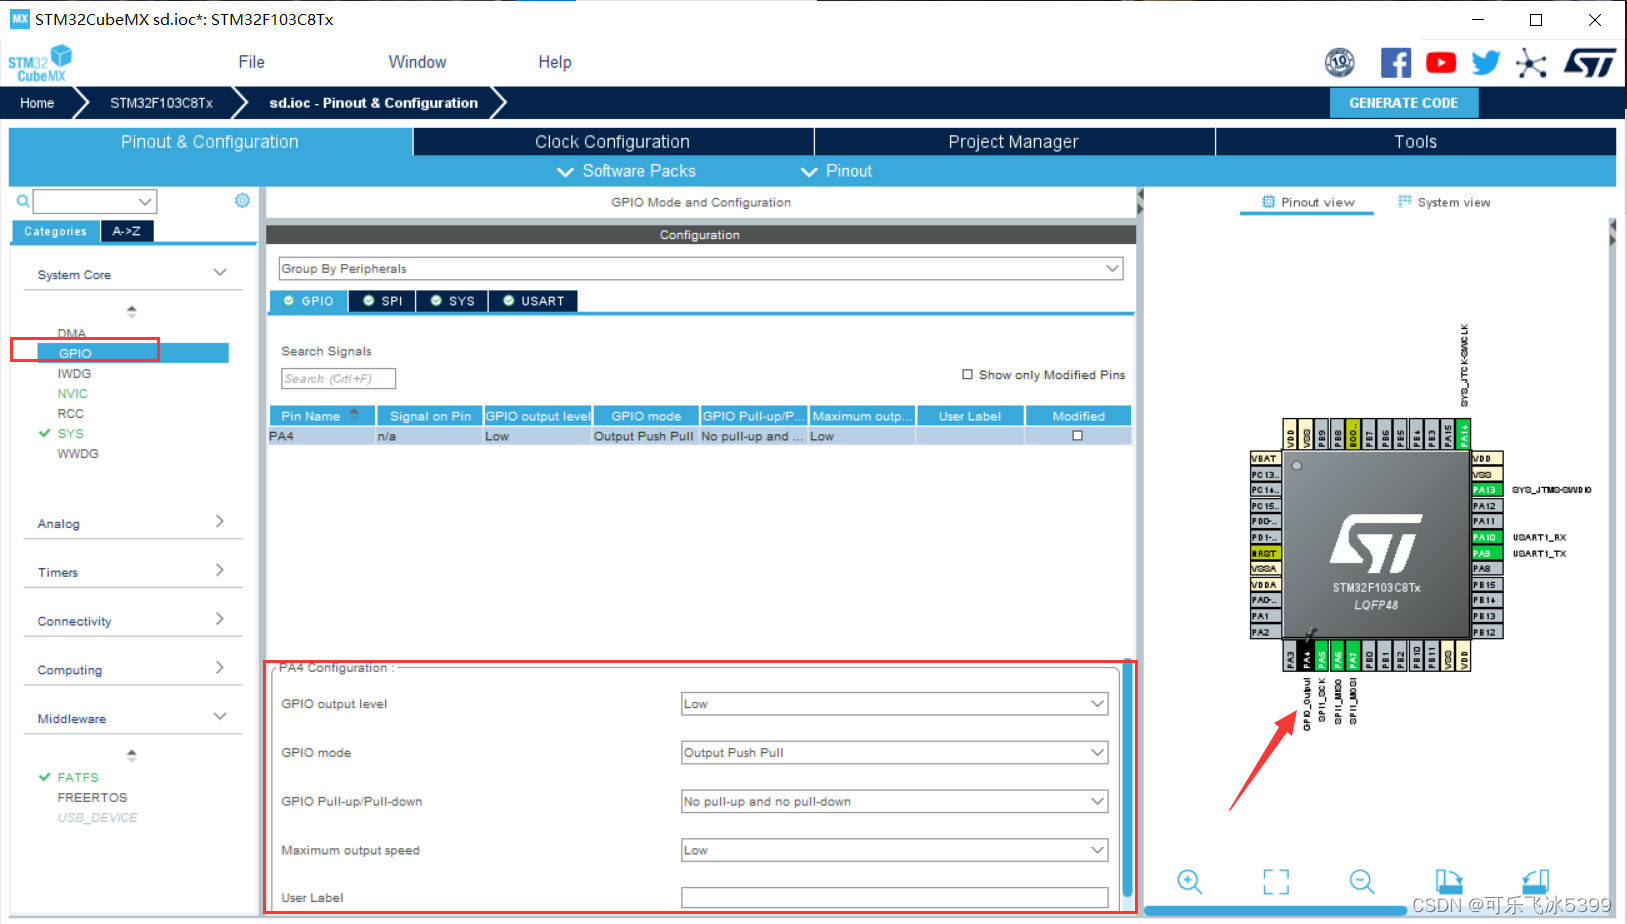
Task: Open the Facebook link icon
Action: tap(1396, 63)
